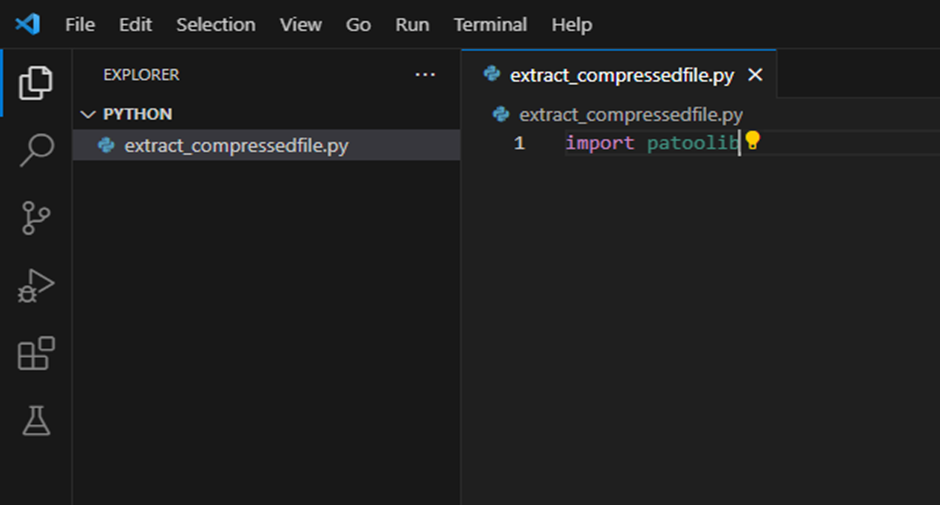Open the Source Control view icon

[35, 218]
